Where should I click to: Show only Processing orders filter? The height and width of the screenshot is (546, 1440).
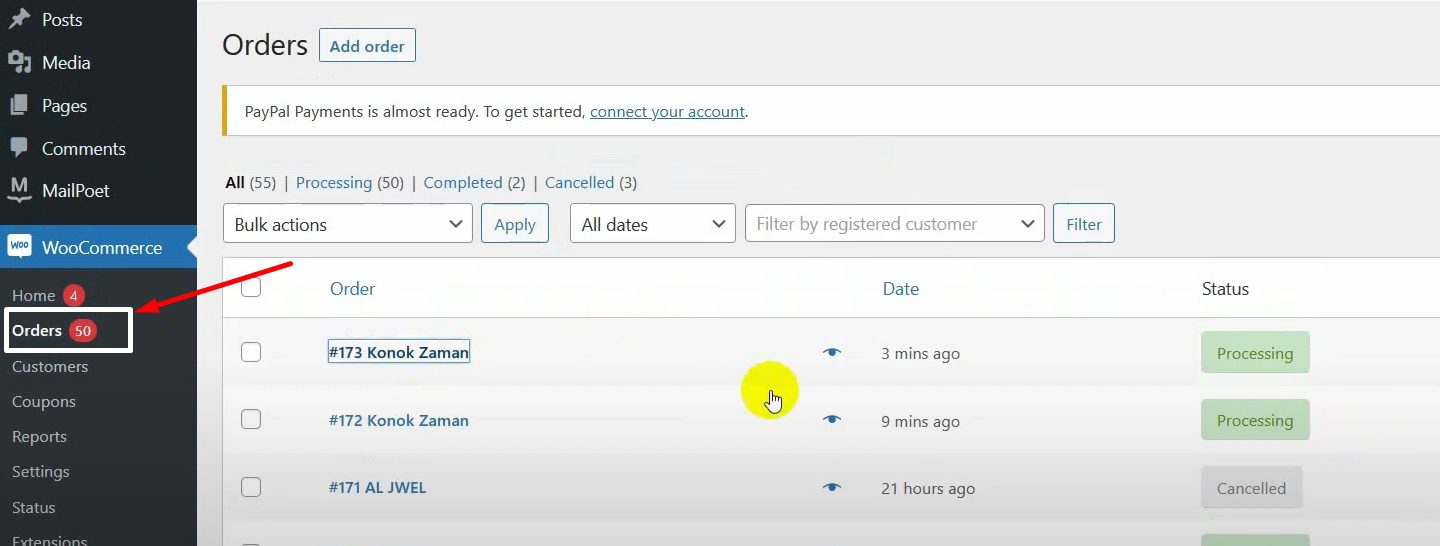coord(334,183)
